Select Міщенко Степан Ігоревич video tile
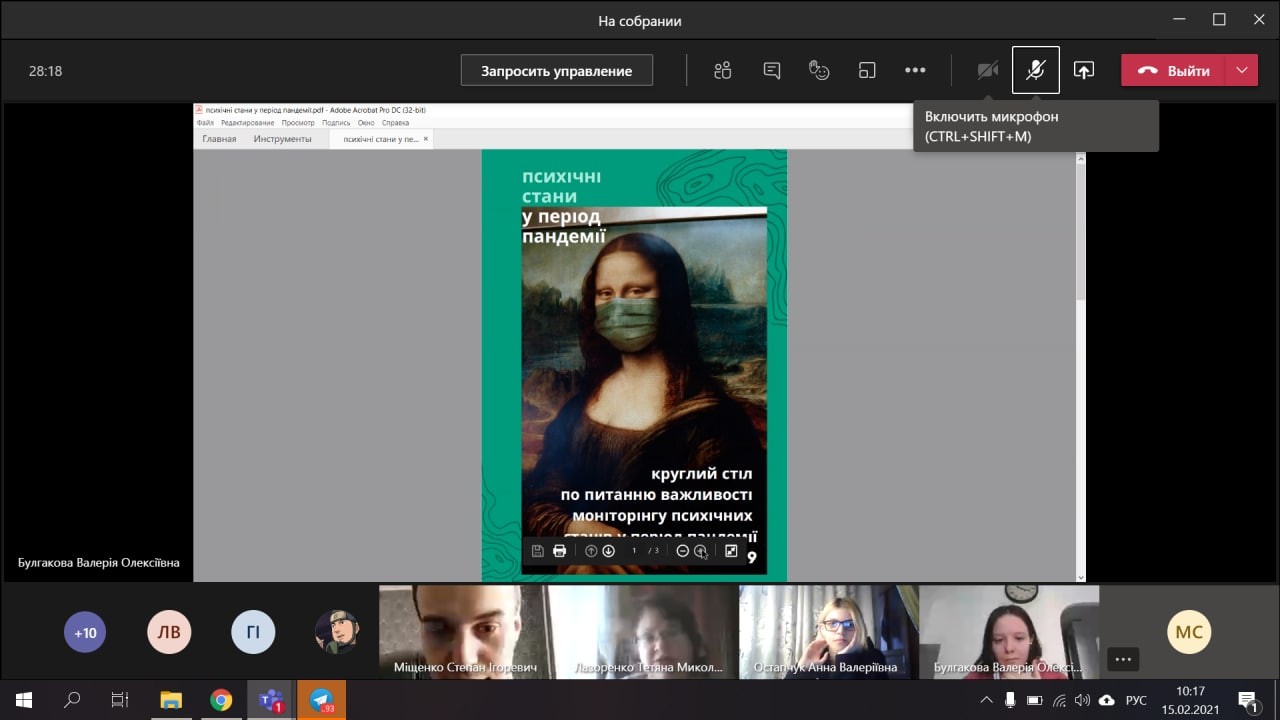 (x=463, y=632)
